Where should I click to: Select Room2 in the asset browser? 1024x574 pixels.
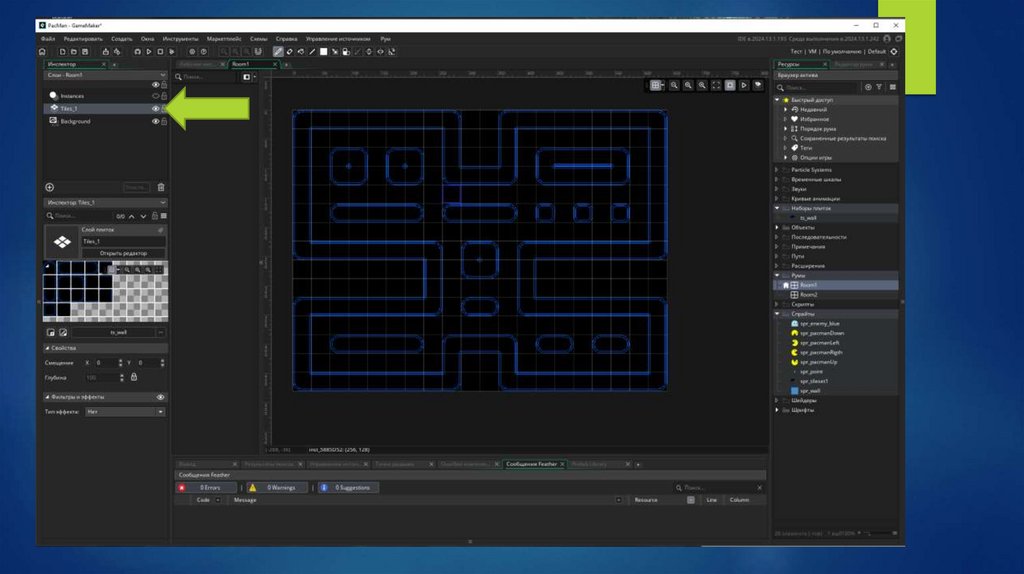(808, 295)
